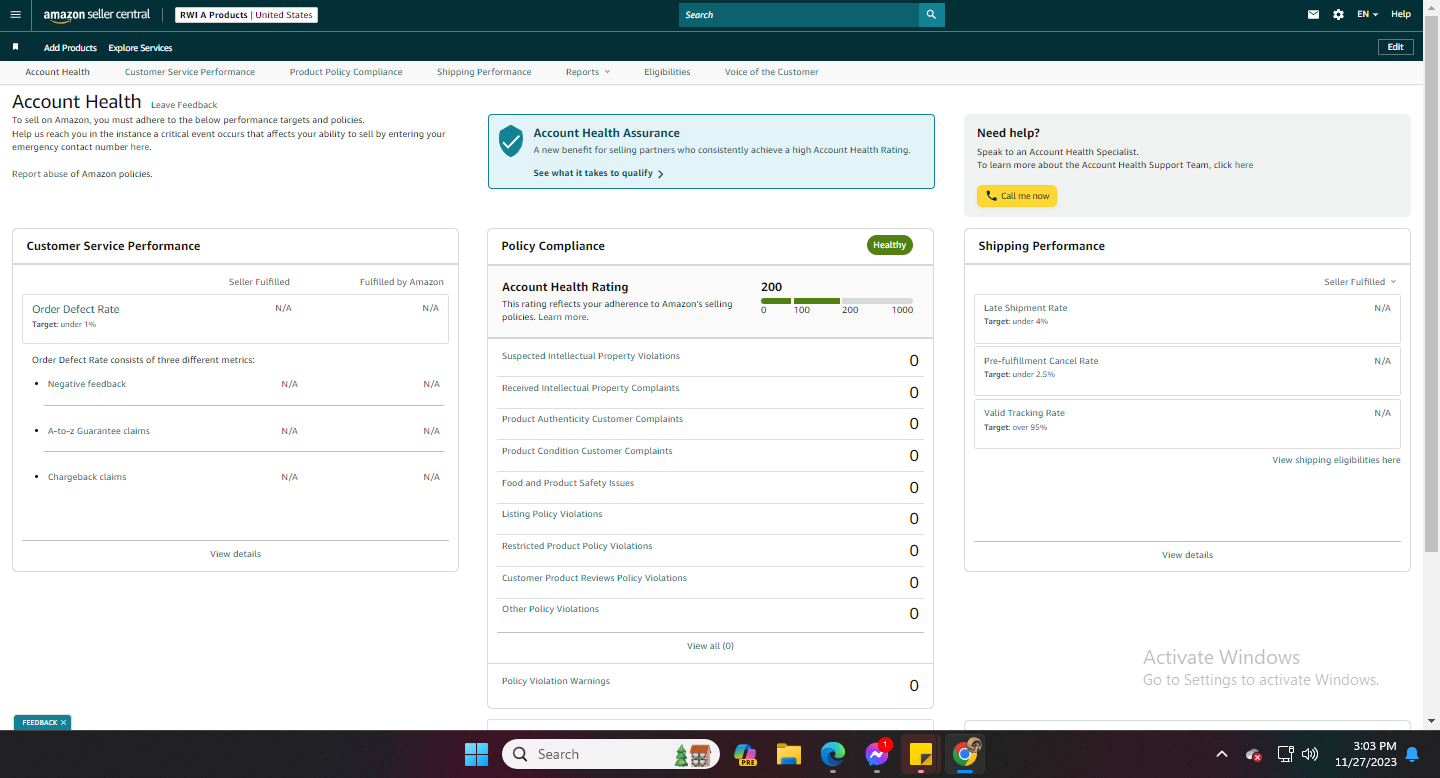This screenshot has width=1440, height=778.
Task: Click the Call me now button
Action: [x=1017, y=196]
